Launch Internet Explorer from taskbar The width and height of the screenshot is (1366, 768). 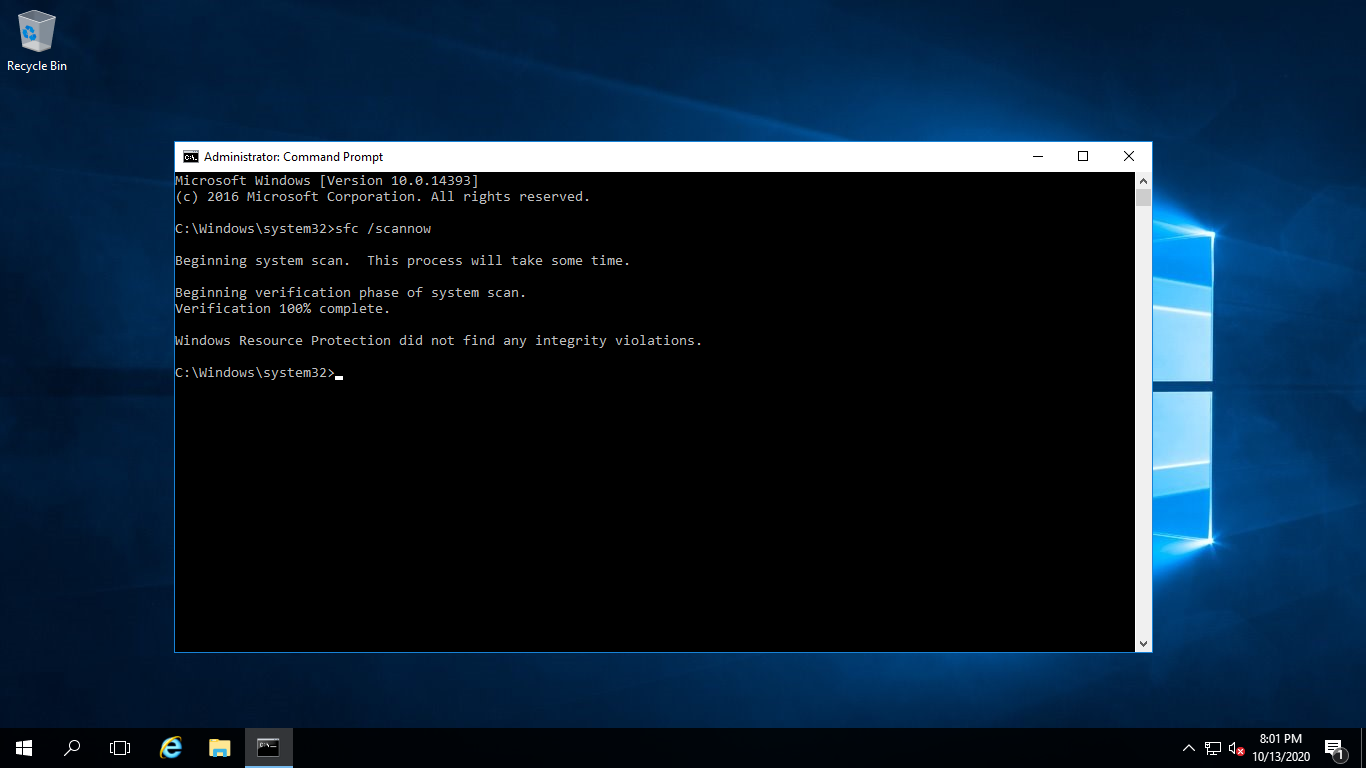[172, 748]
